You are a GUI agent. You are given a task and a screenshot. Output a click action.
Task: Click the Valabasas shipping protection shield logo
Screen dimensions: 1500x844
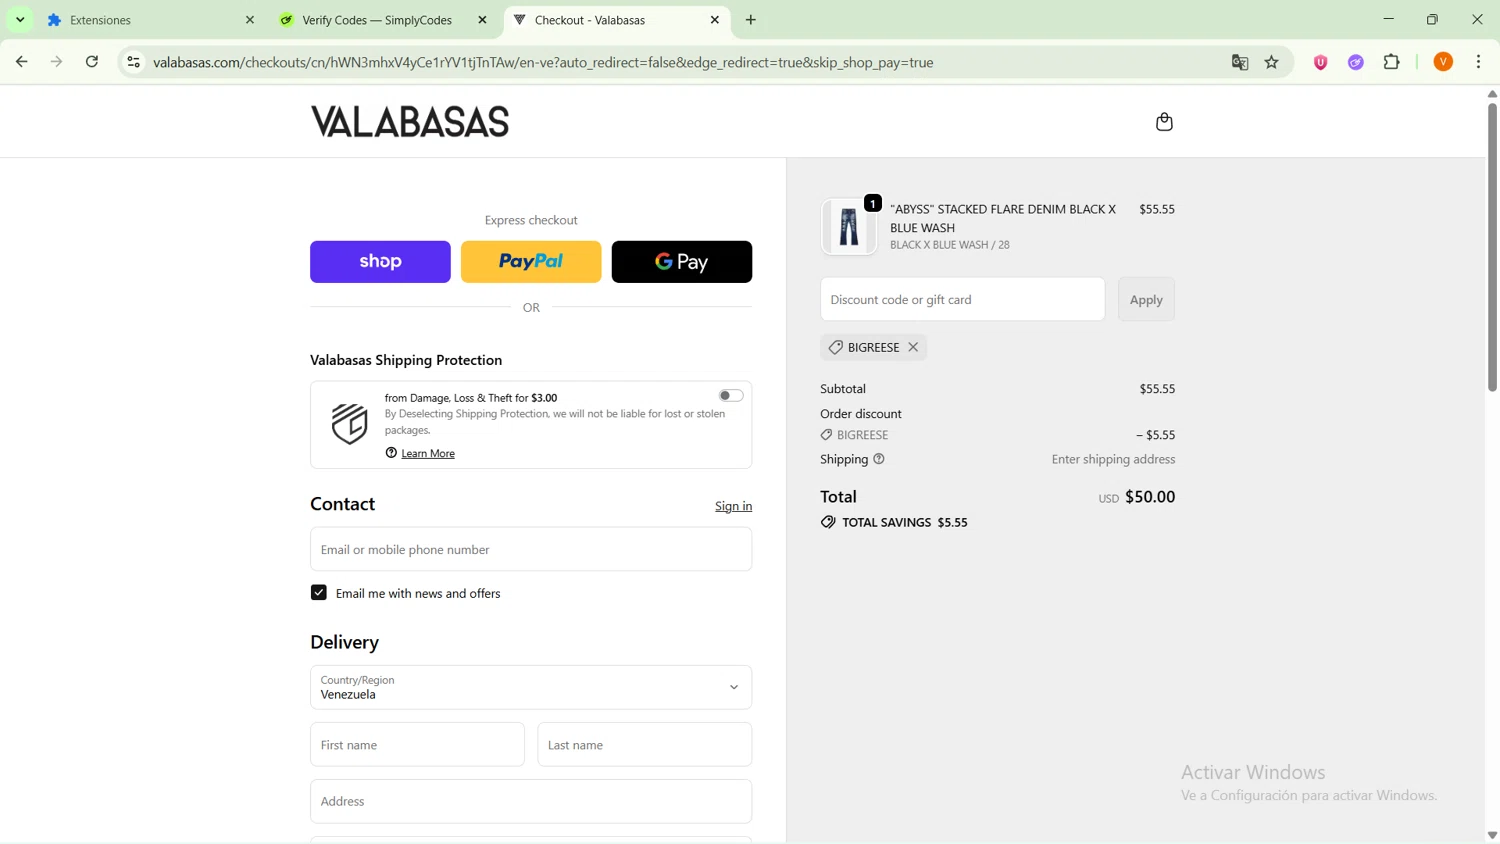pos(350,424)
